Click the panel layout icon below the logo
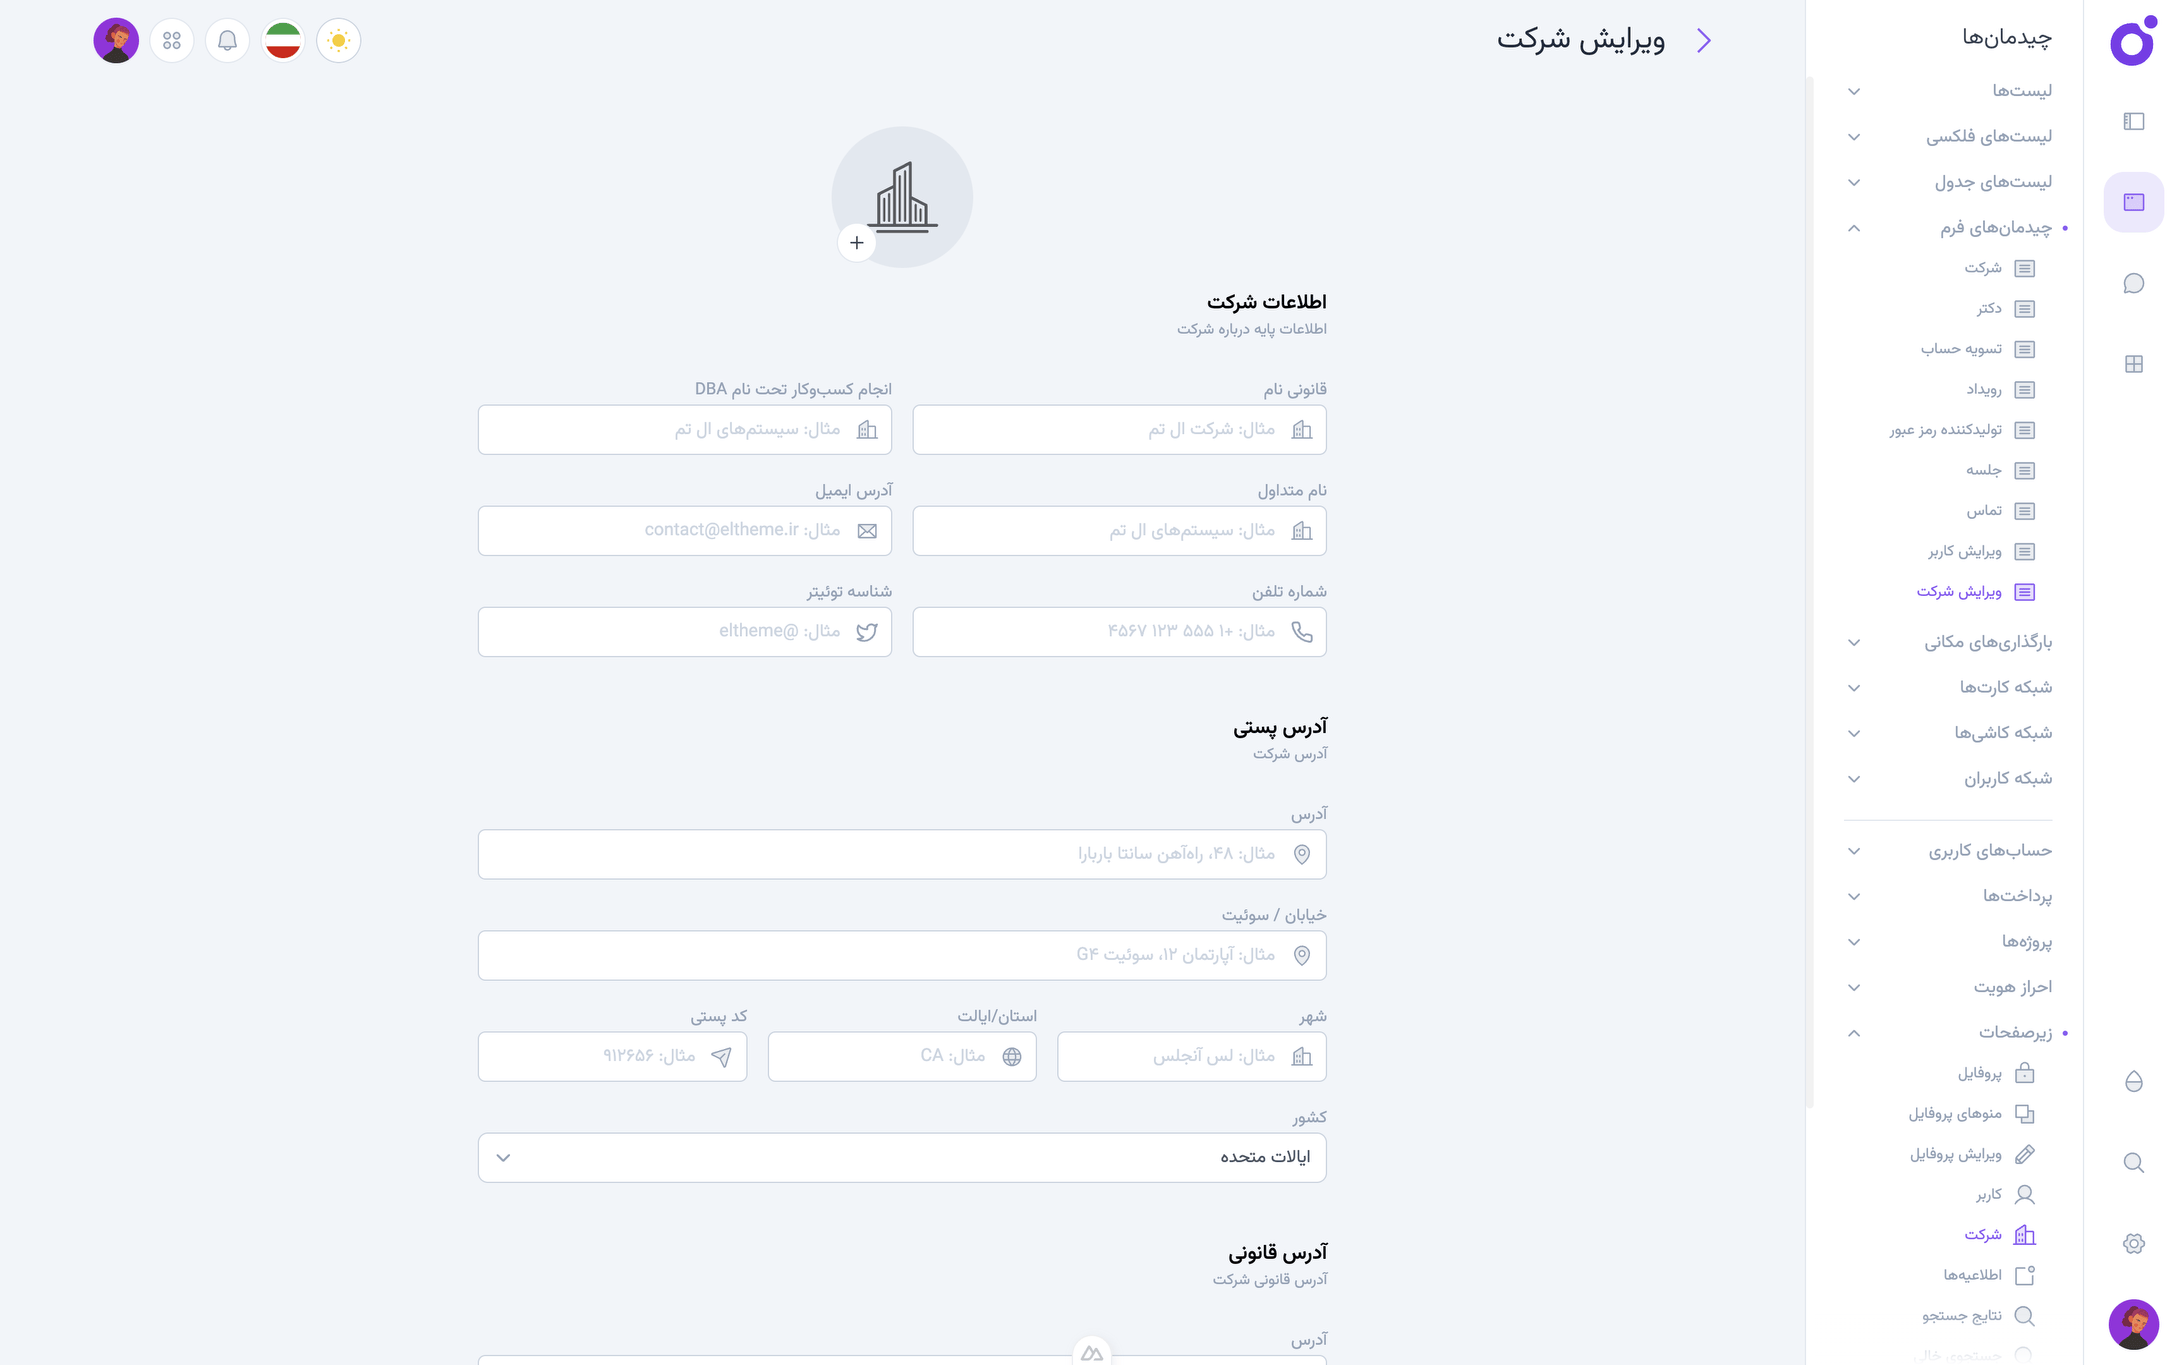 tap(2134, 121)
